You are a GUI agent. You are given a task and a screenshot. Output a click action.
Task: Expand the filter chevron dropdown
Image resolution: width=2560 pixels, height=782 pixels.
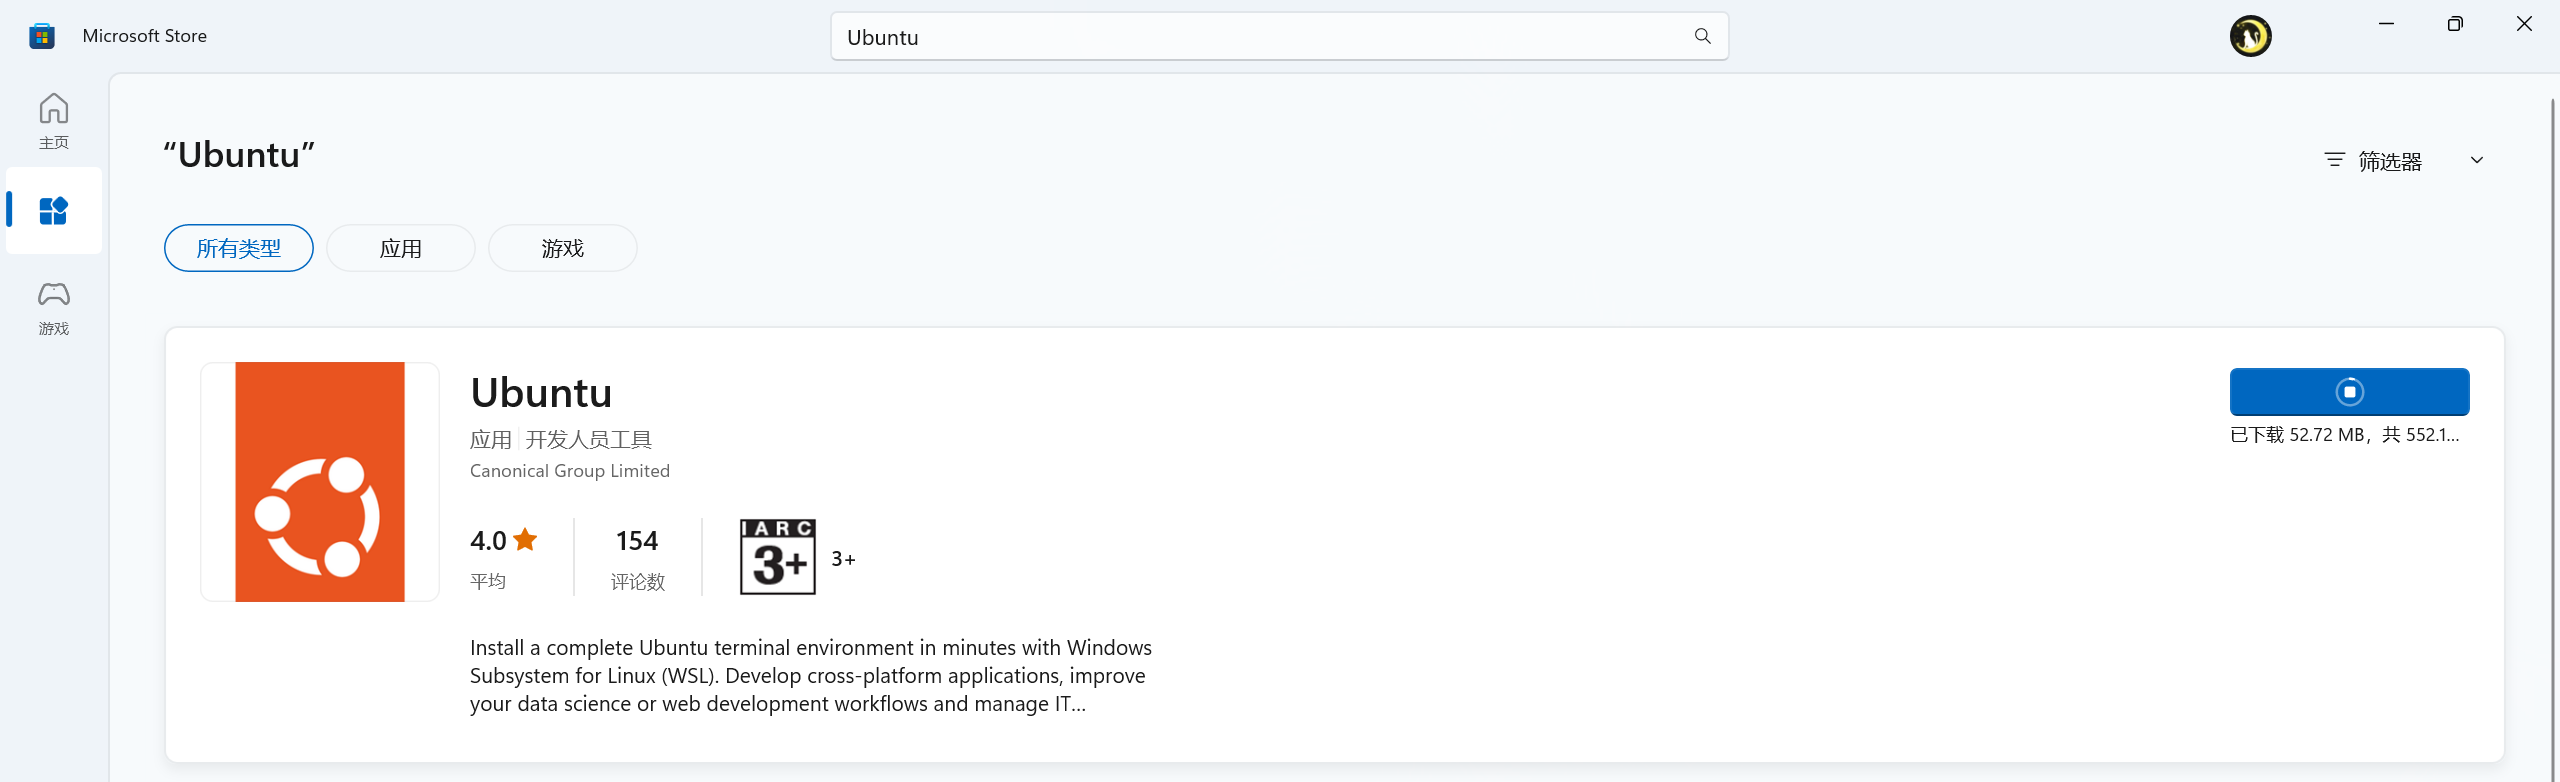click(2477, 160)
